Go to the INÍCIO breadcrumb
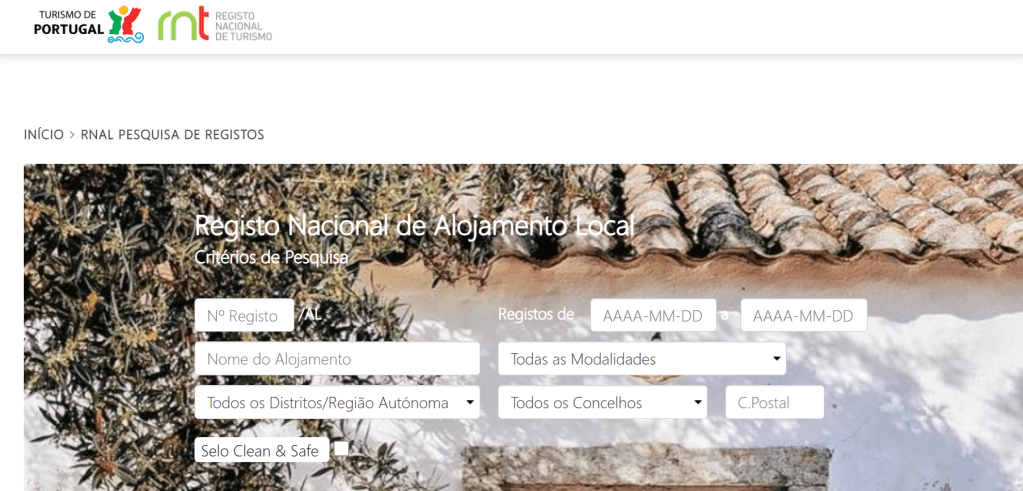1023x491 pixels. click(44, 135)
